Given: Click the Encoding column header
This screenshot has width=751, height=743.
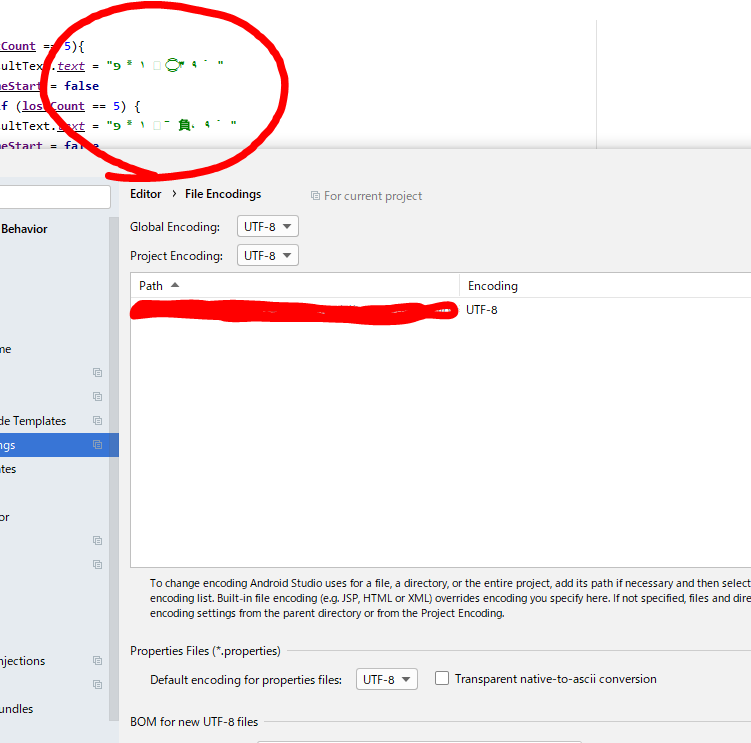Looking at the screenshot, I should coord(493,286).
